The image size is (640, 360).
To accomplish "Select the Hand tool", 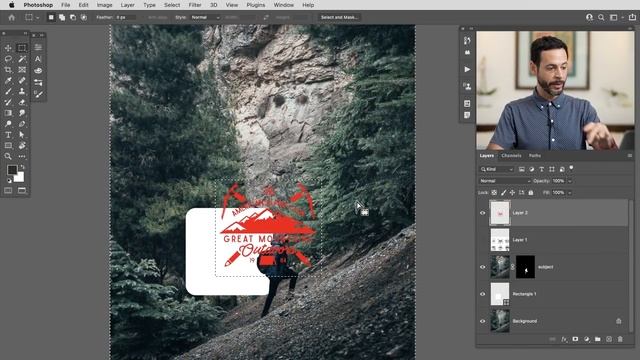I will click(22, 145).
